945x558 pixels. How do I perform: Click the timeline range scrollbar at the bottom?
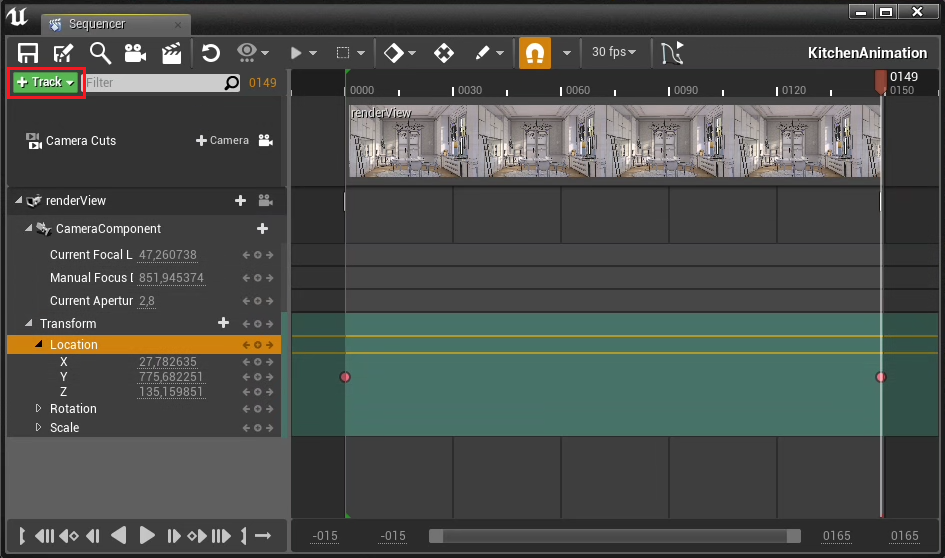point(614,536)
